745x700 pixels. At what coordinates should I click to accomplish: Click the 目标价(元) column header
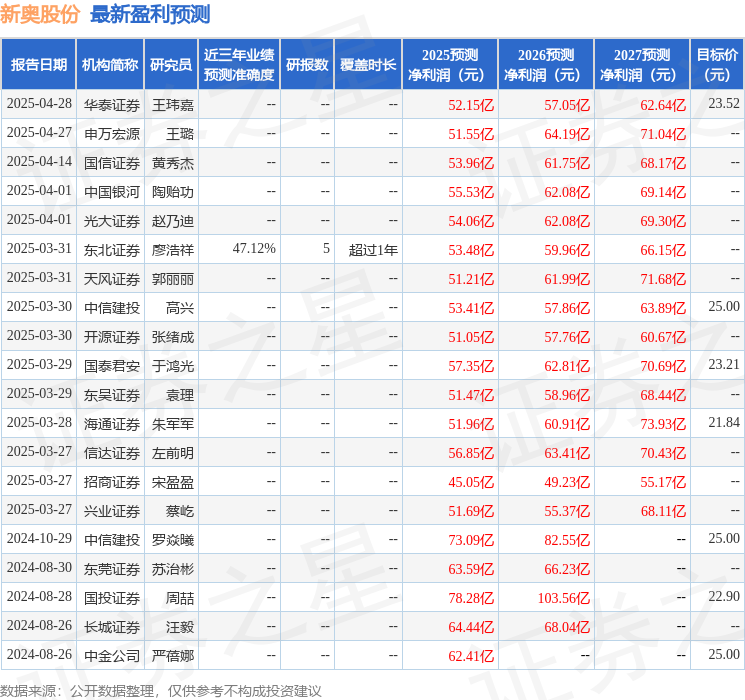coord(717,65)
